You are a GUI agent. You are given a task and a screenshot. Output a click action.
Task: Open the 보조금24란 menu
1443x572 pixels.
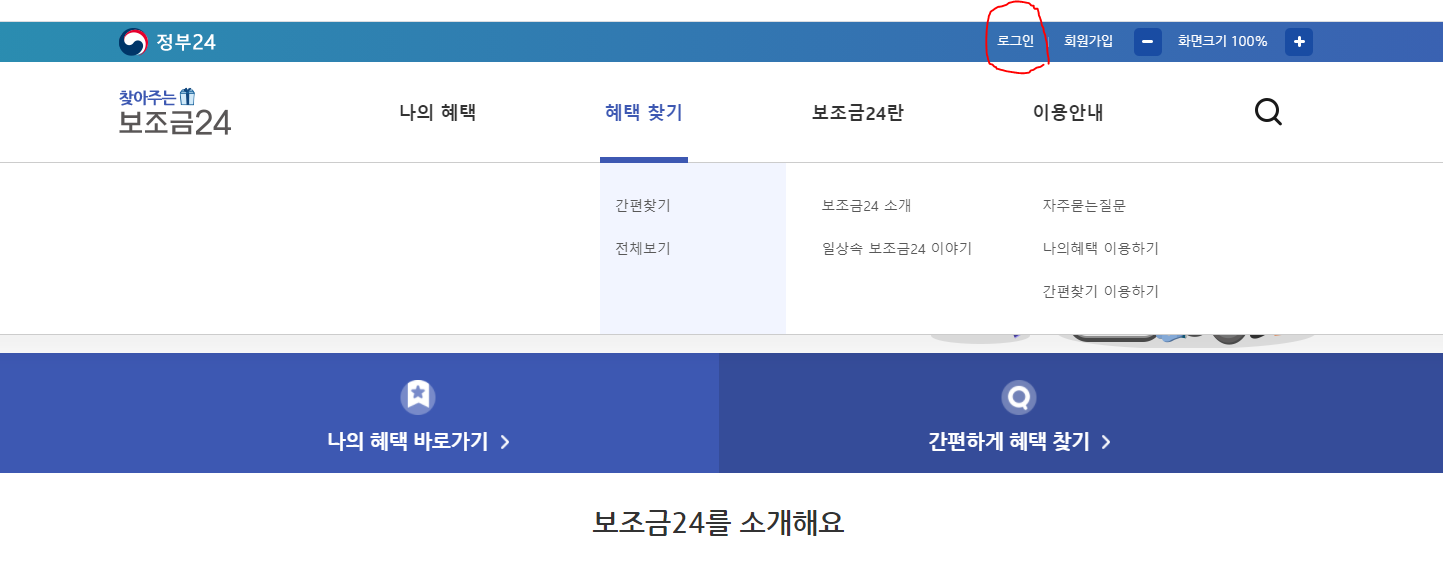[857, 112]
